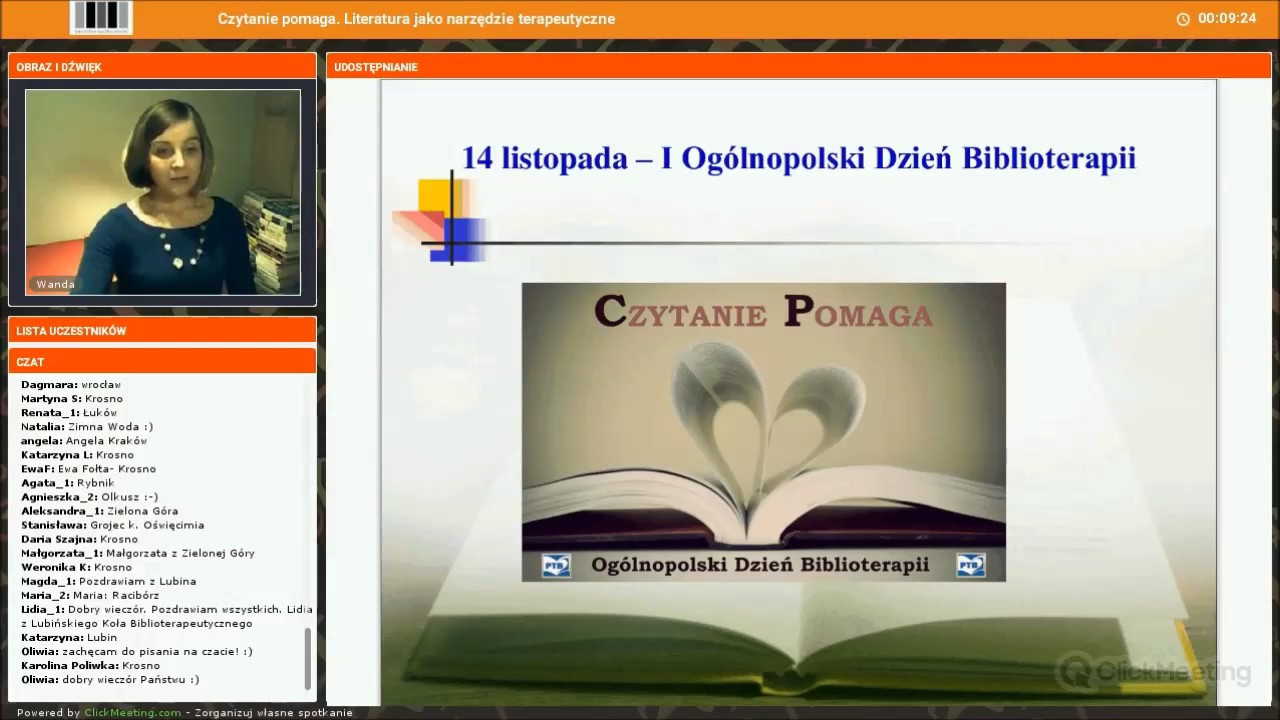
Task: Expand the LISTA UCZESTNIKÓW panel
Action: pyautogui.click(x=162, y=331)
